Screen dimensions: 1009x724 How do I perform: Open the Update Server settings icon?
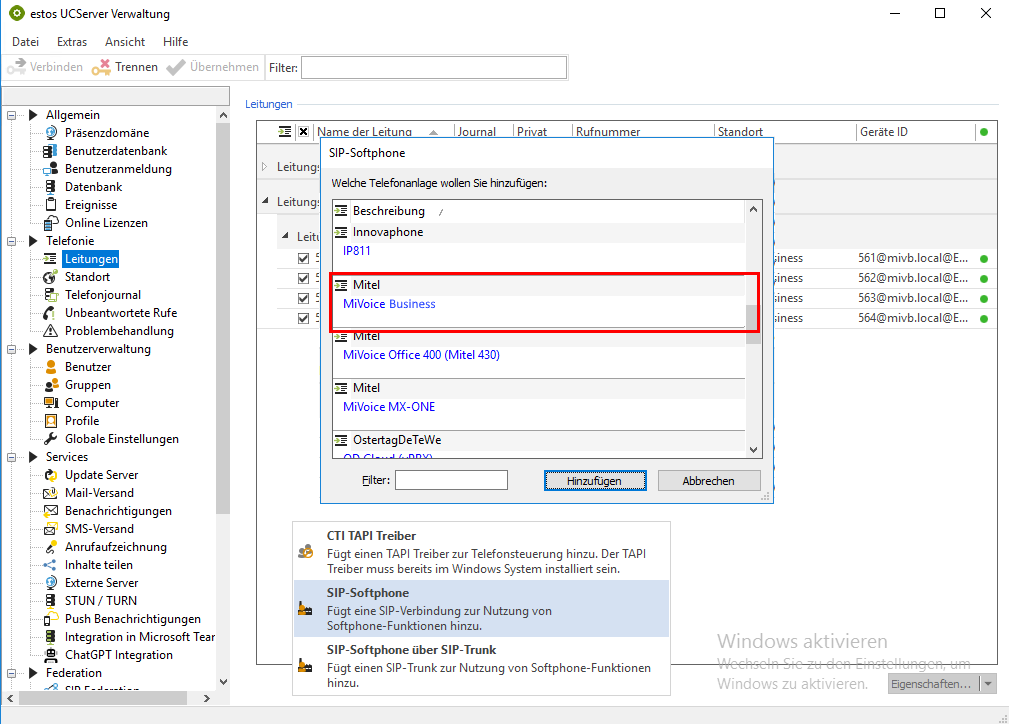[x=48, y=474]
